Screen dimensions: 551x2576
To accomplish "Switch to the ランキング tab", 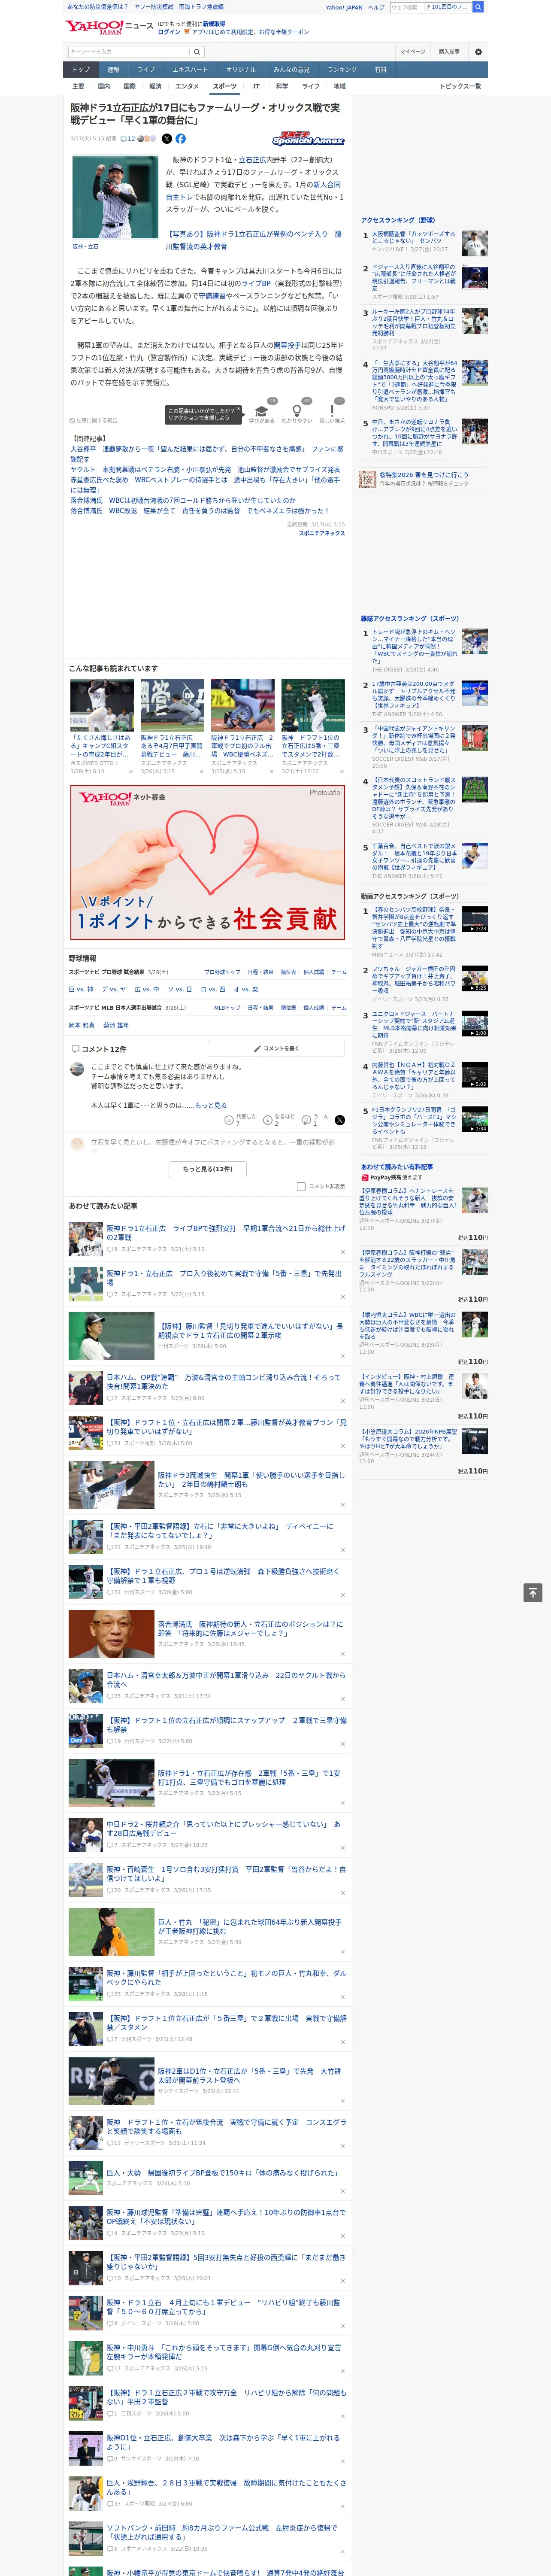I will (x=342, y=70).
